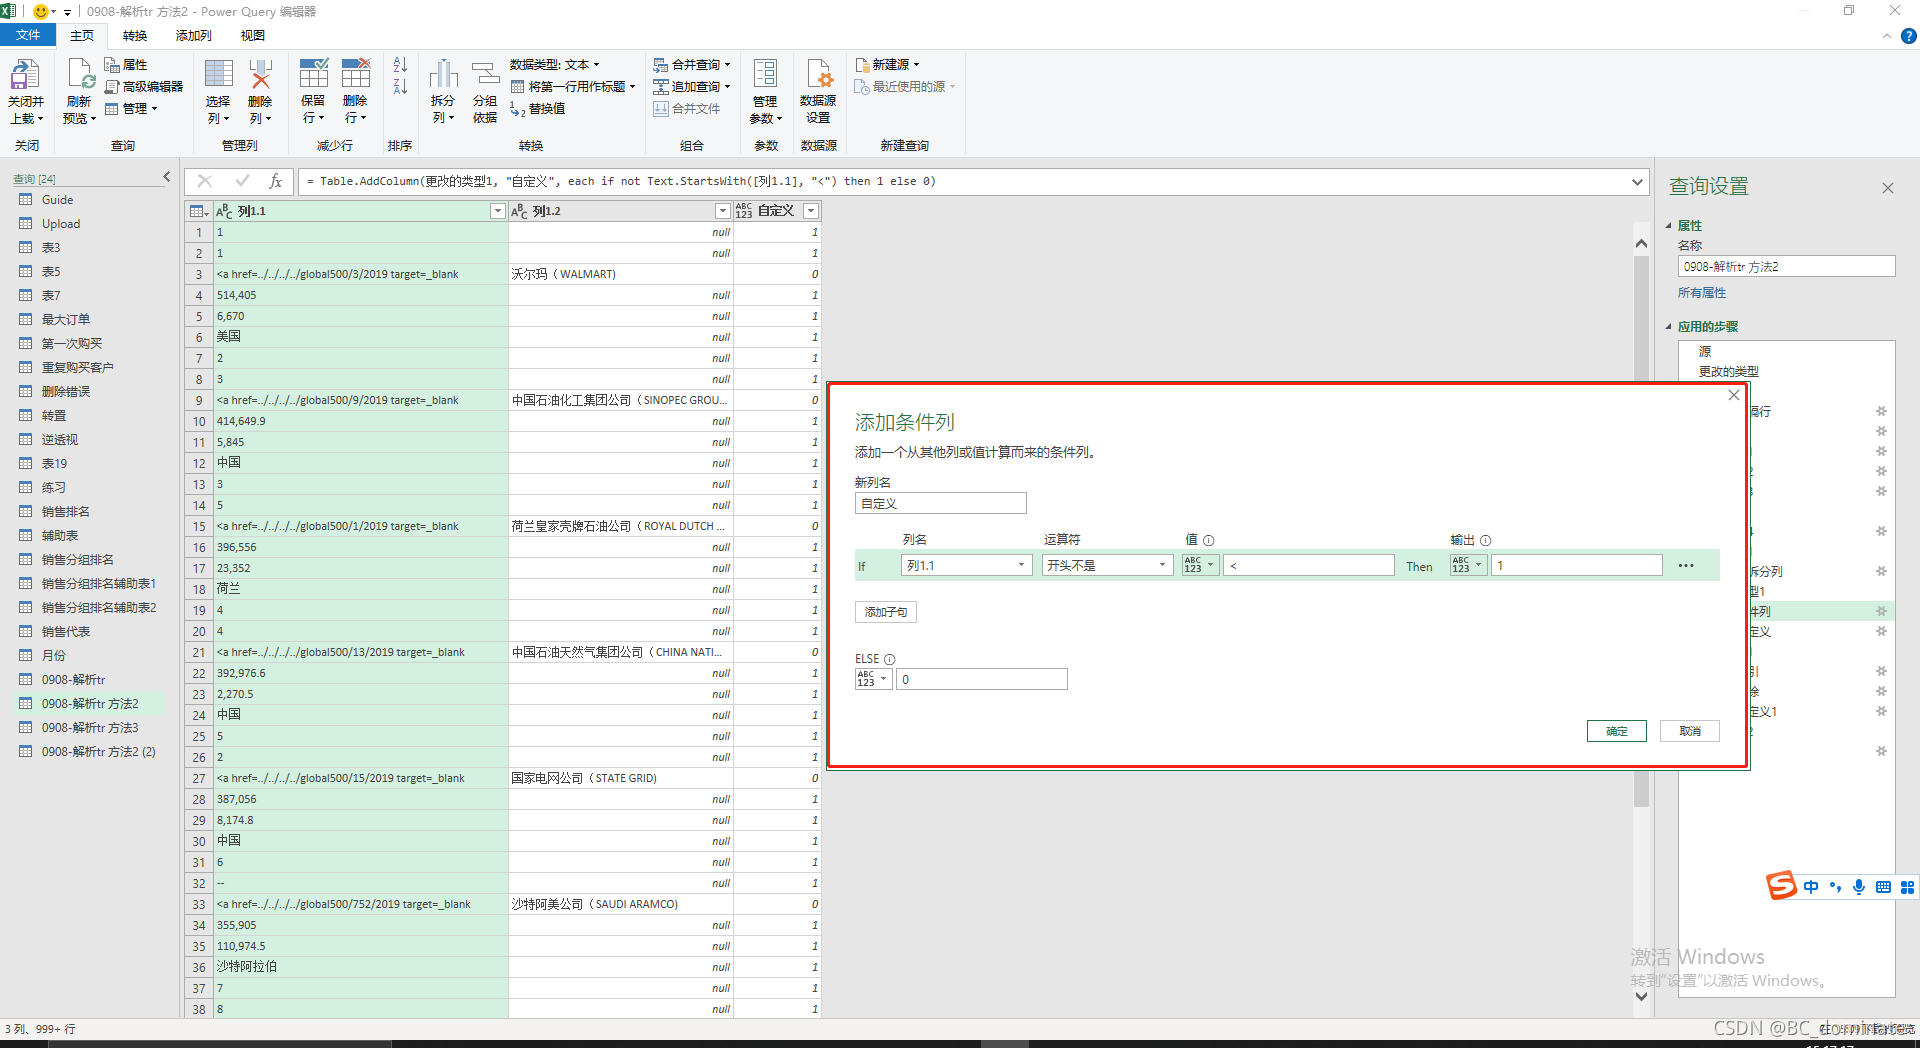Click the 删除列 remove columns icon

coord(260,74)
